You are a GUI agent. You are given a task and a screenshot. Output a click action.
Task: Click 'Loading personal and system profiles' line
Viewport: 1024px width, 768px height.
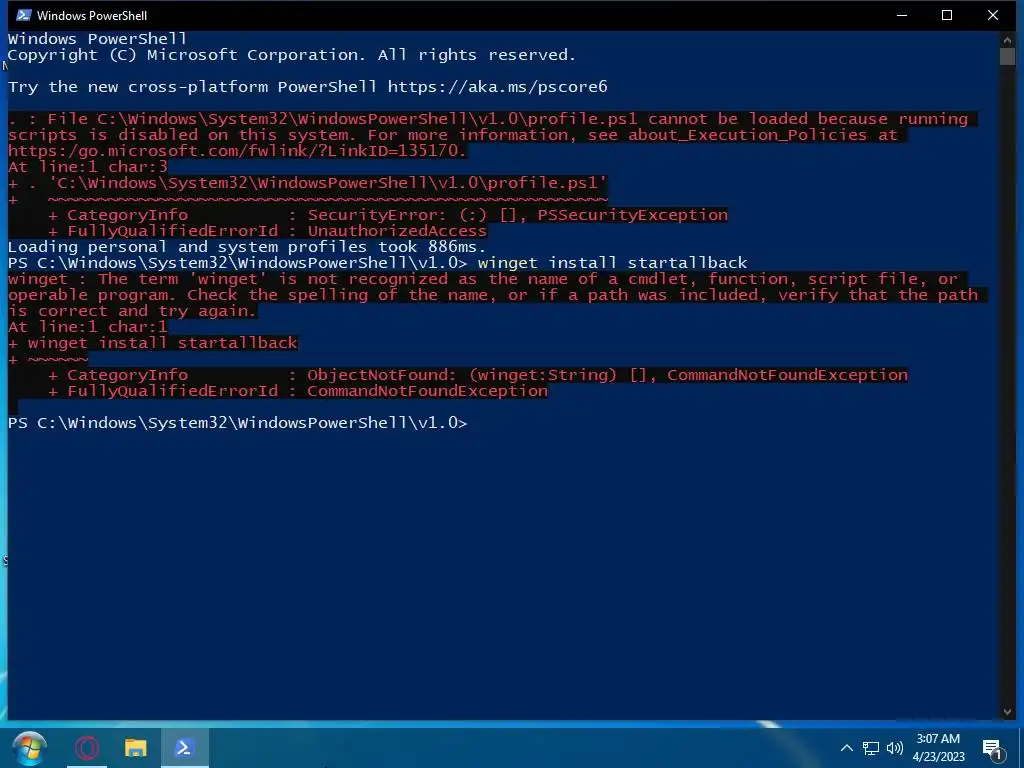pos(247,247)
